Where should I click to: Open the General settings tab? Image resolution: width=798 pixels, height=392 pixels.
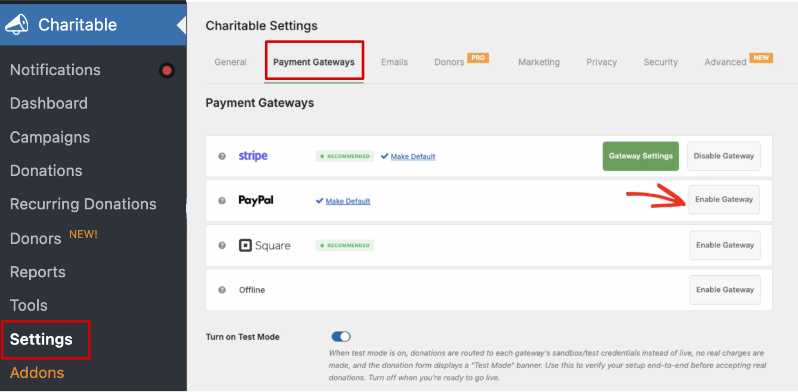[x=231, y=62]
